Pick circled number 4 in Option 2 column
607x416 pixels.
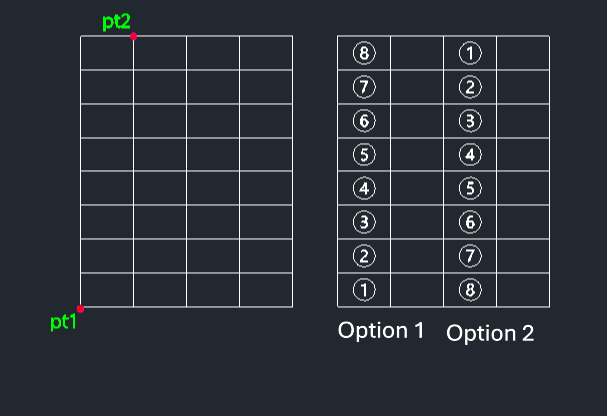(x=470, y=155)
